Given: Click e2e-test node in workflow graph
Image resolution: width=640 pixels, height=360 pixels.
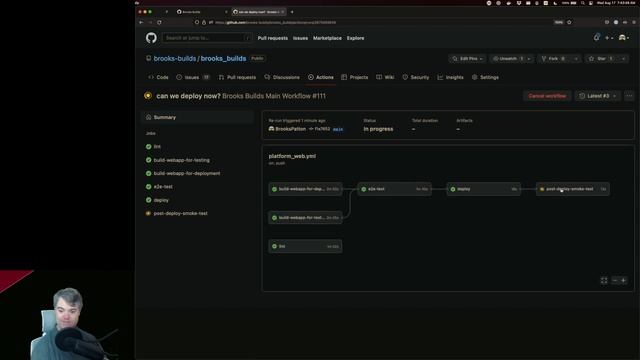Looking at the screenshot, I should click(394, 189).
